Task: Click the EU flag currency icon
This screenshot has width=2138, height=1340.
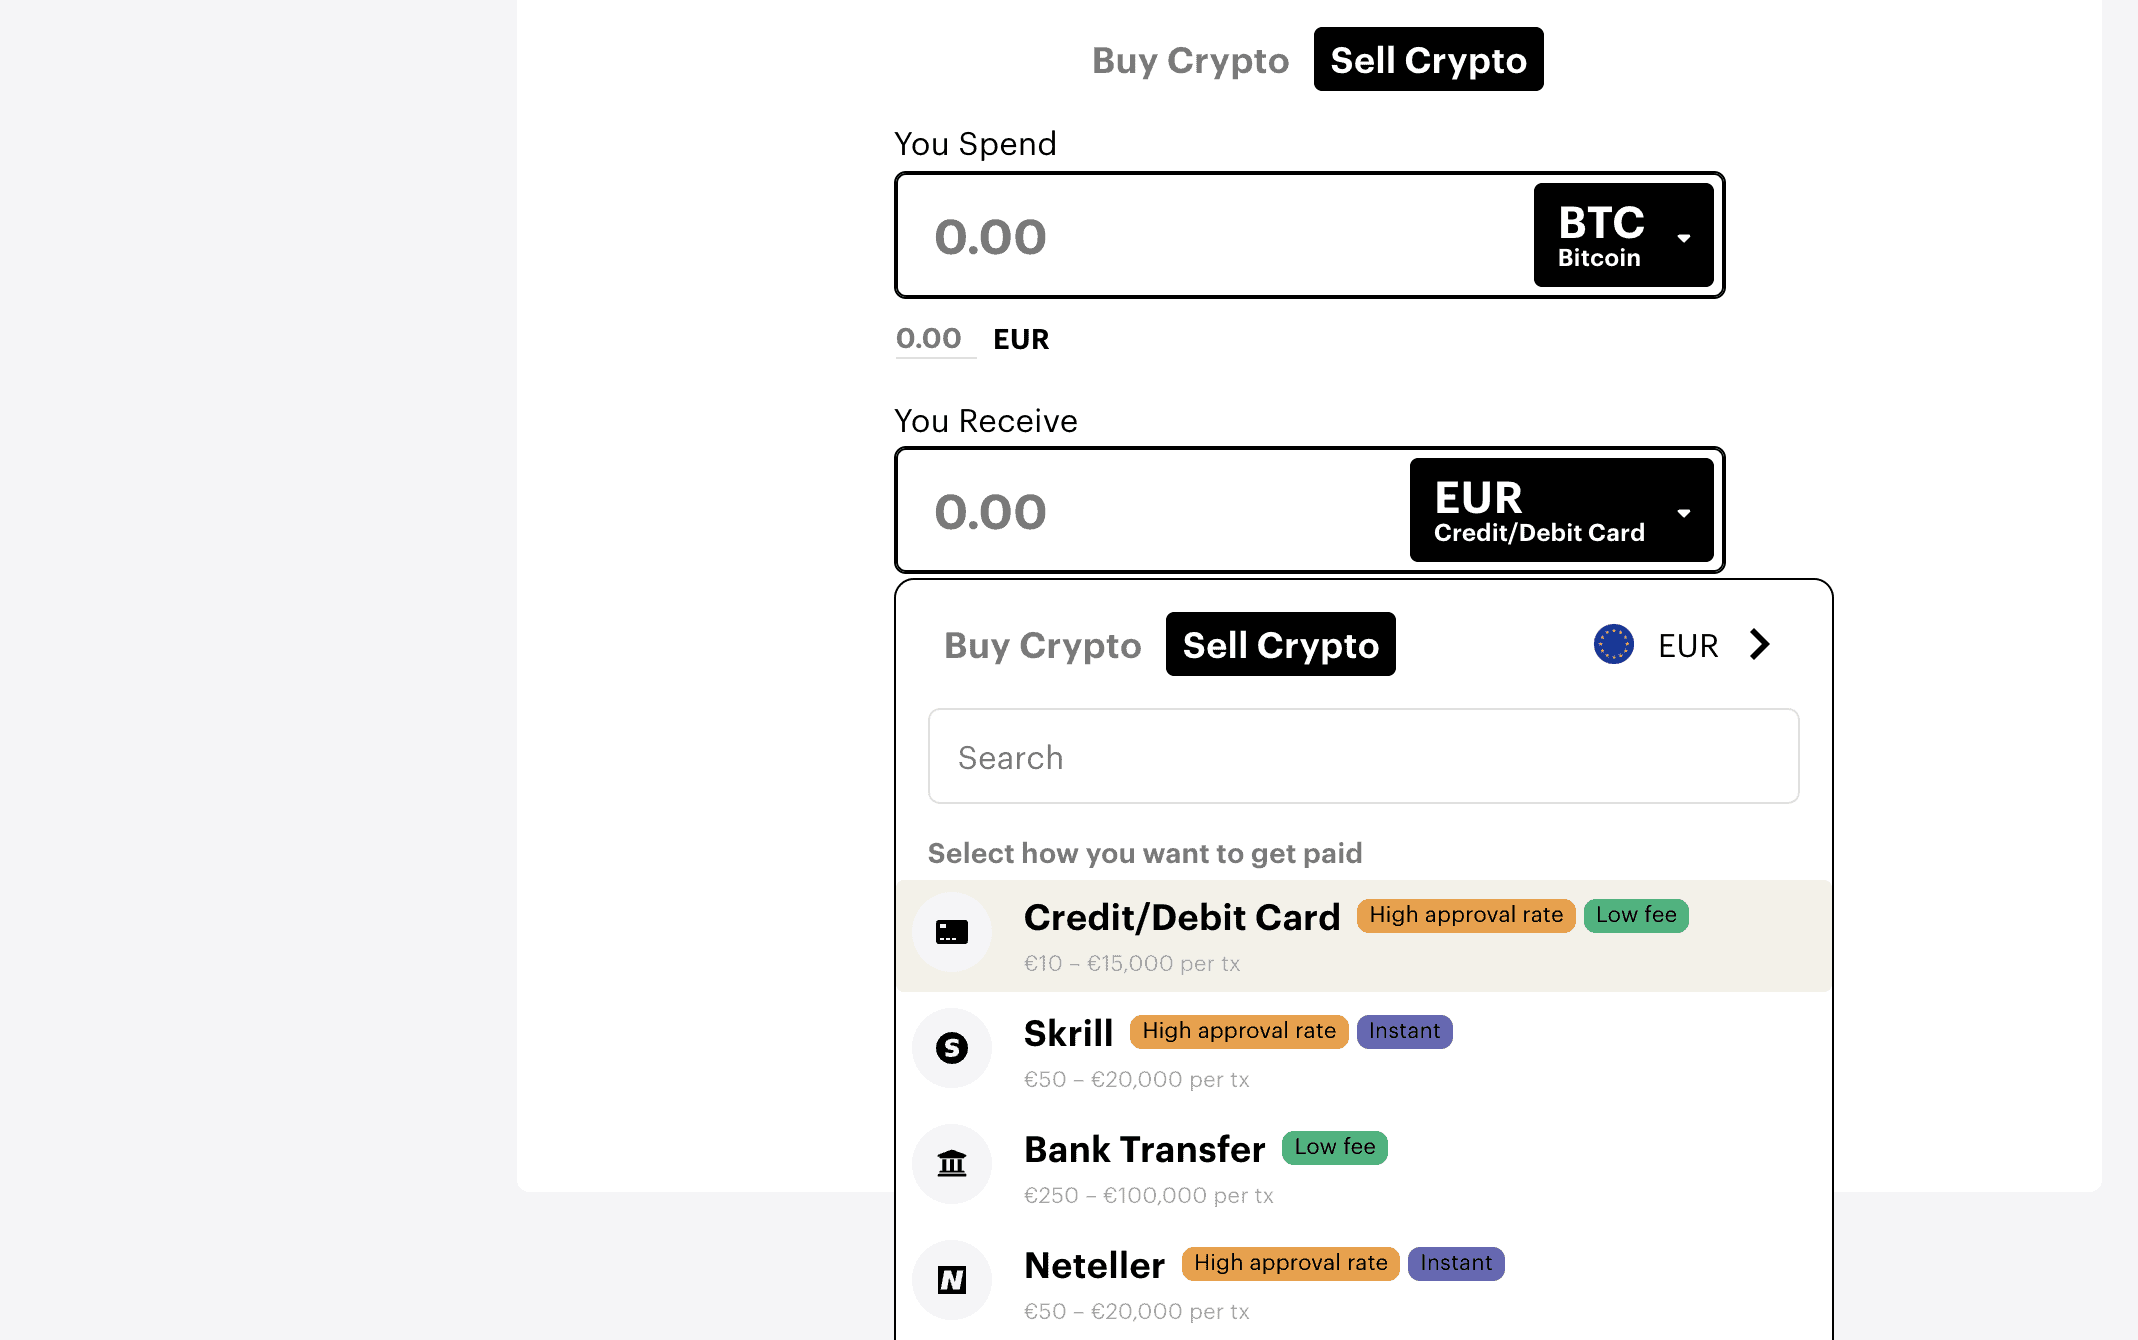Action: pos(1614,644)
